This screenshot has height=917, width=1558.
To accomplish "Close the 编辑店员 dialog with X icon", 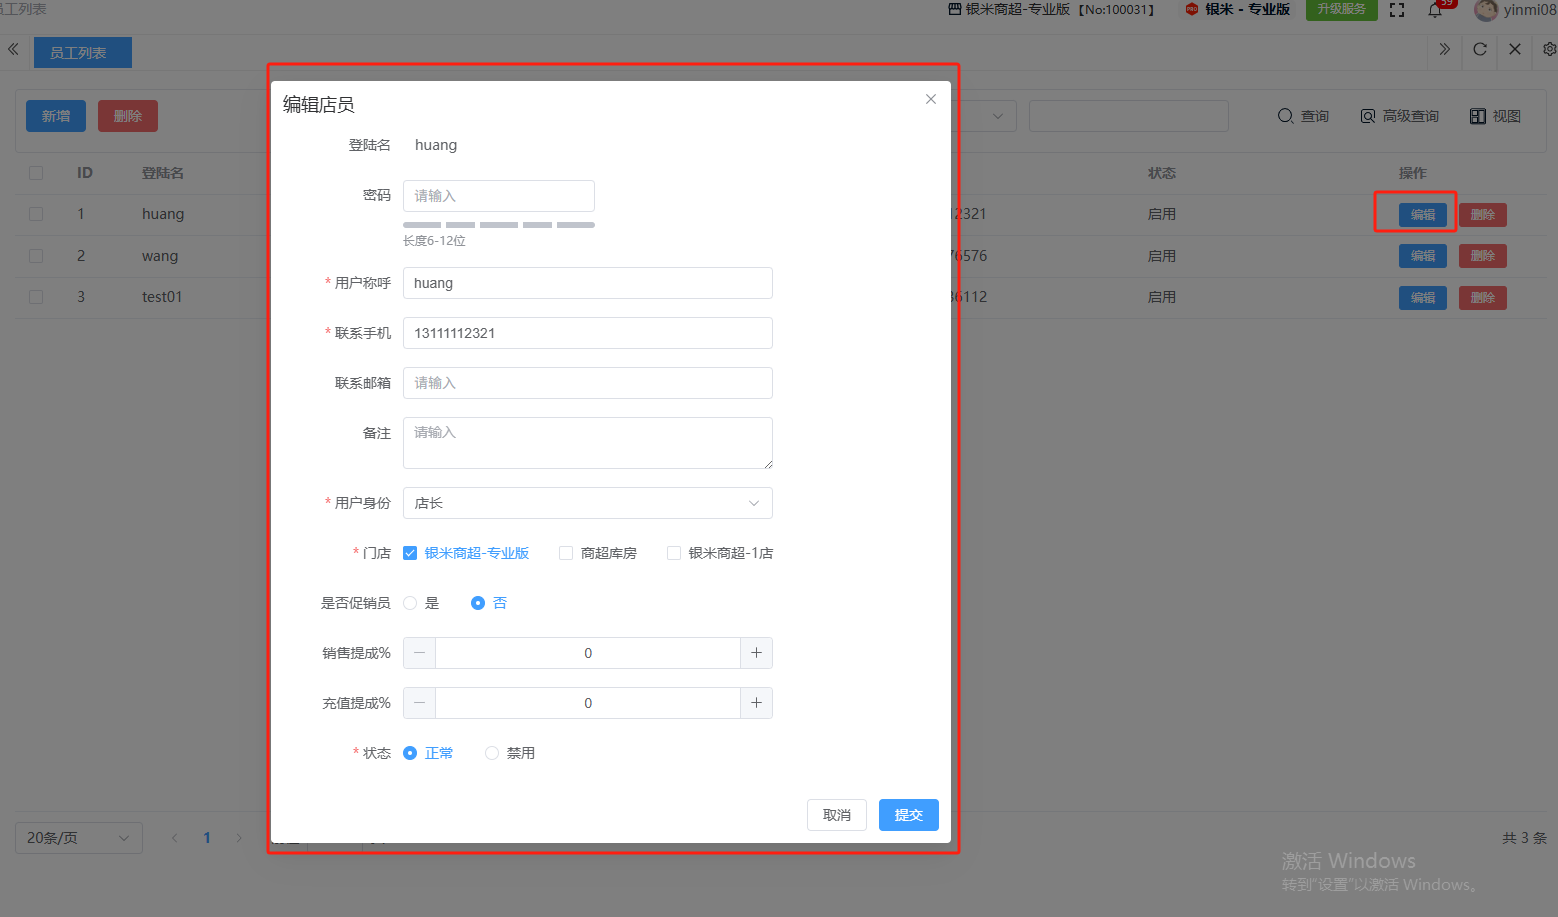I will coord(931,99).
